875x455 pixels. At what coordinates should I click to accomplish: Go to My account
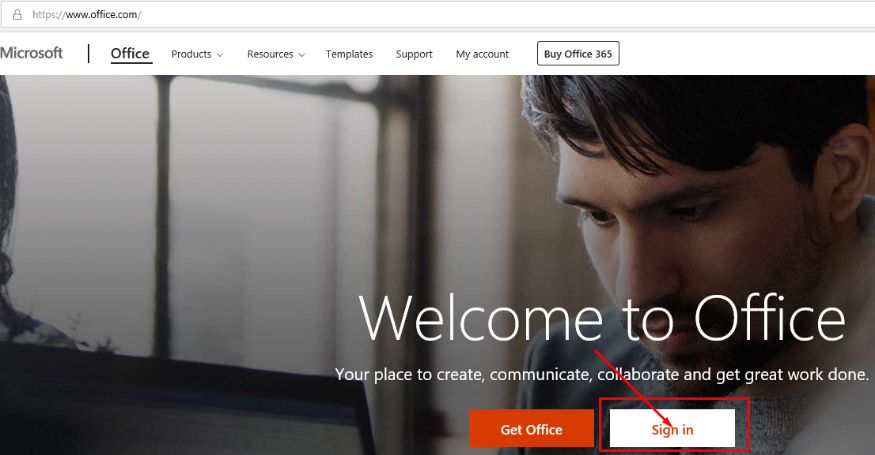pos(482,54)
